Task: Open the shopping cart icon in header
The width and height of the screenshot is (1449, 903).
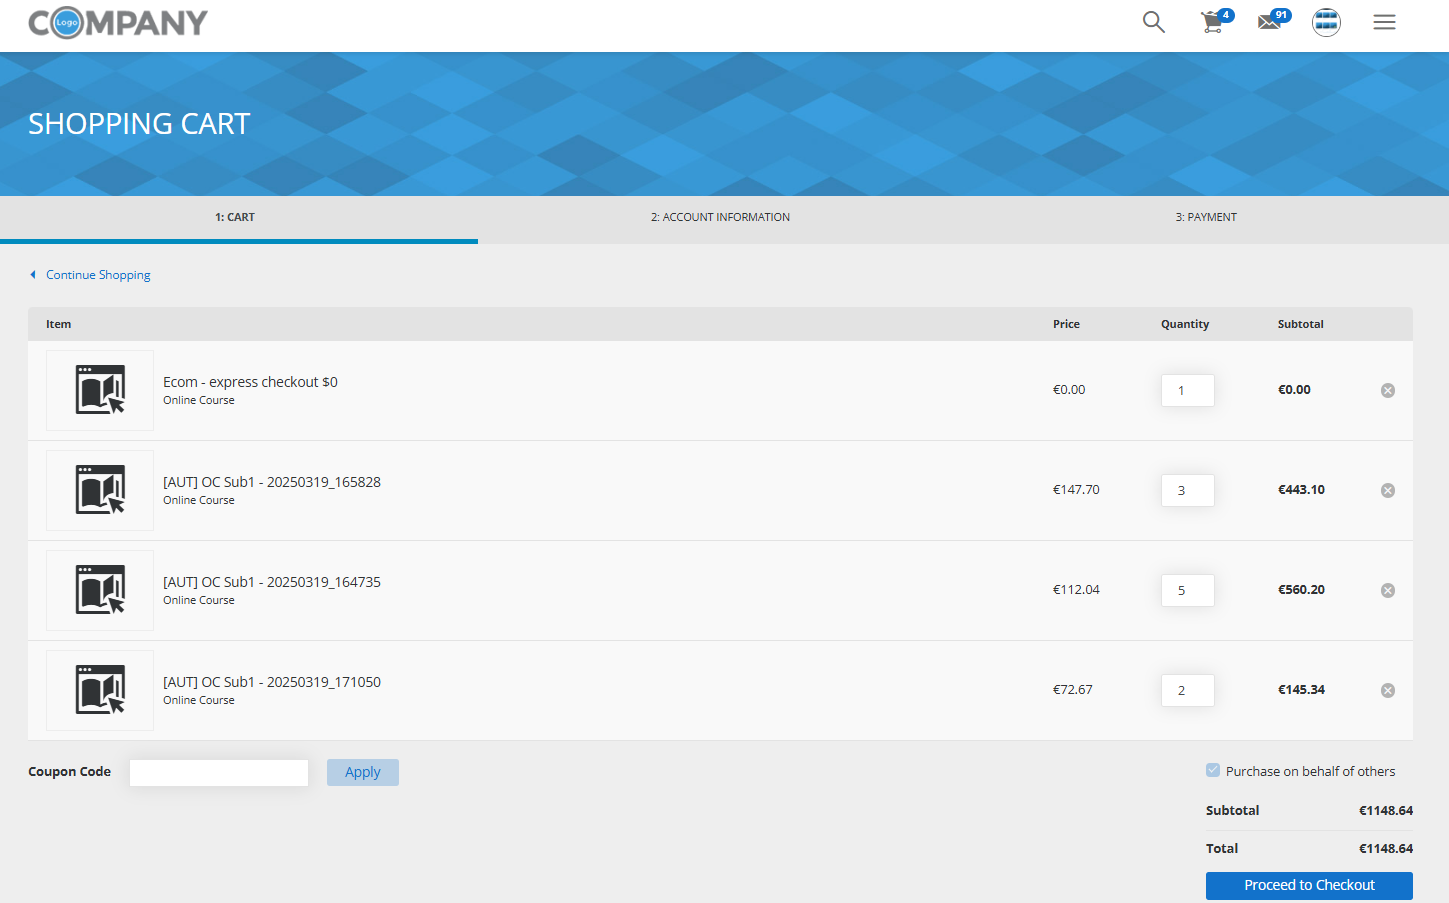Action: click(1213, 22)
